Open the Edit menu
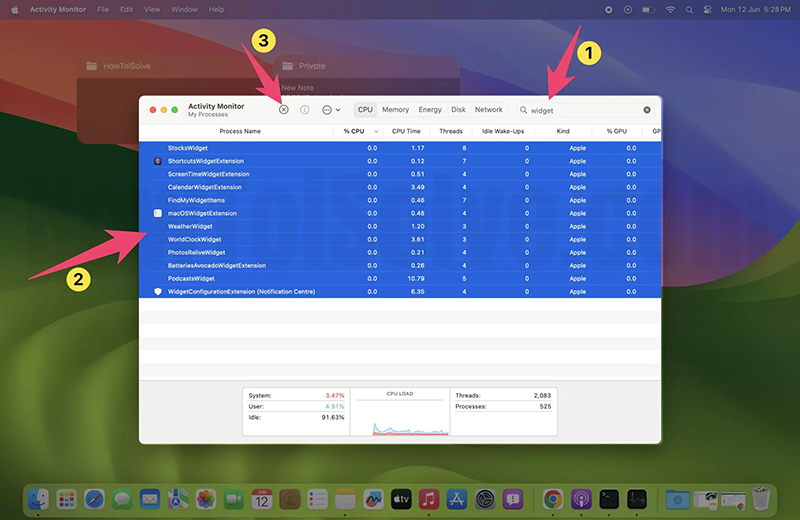Screen dimensions: 800x520 [x=127, y=9]
